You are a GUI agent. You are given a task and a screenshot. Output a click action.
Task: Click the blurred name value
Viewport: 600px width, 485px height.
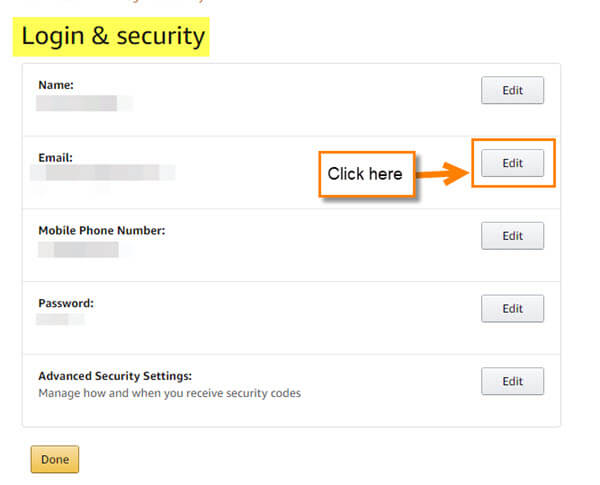coord(84,103)
